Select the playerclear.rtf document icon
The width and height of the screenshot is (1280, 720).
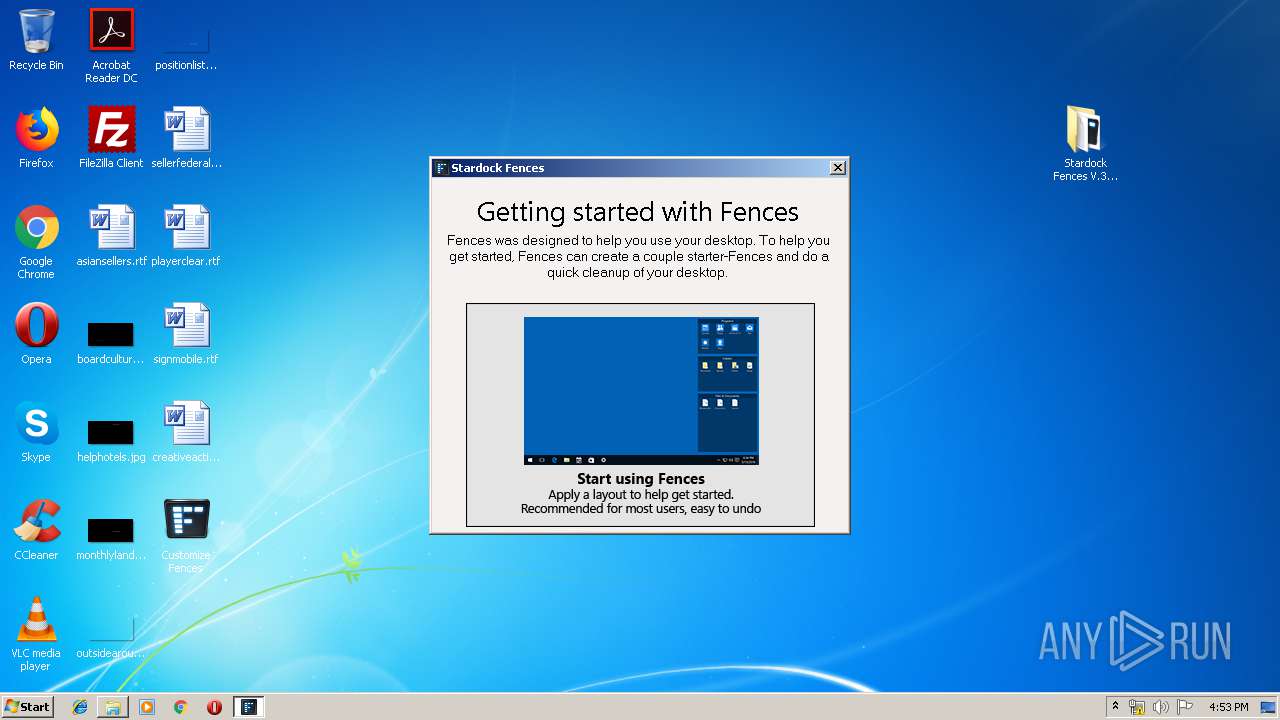(186, 236)
